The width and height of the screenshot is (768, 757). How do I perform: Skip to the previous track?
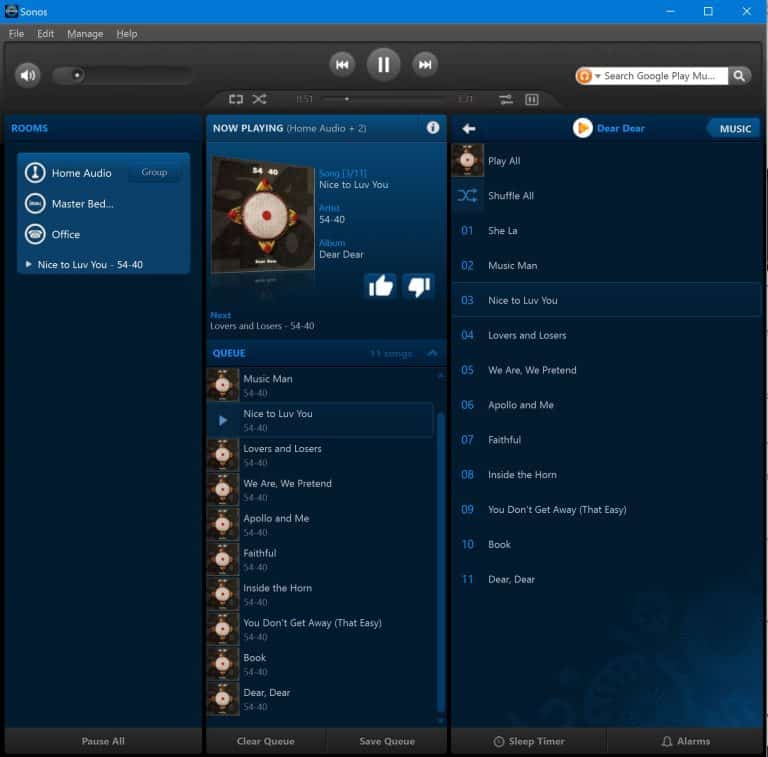coord(342,65)
